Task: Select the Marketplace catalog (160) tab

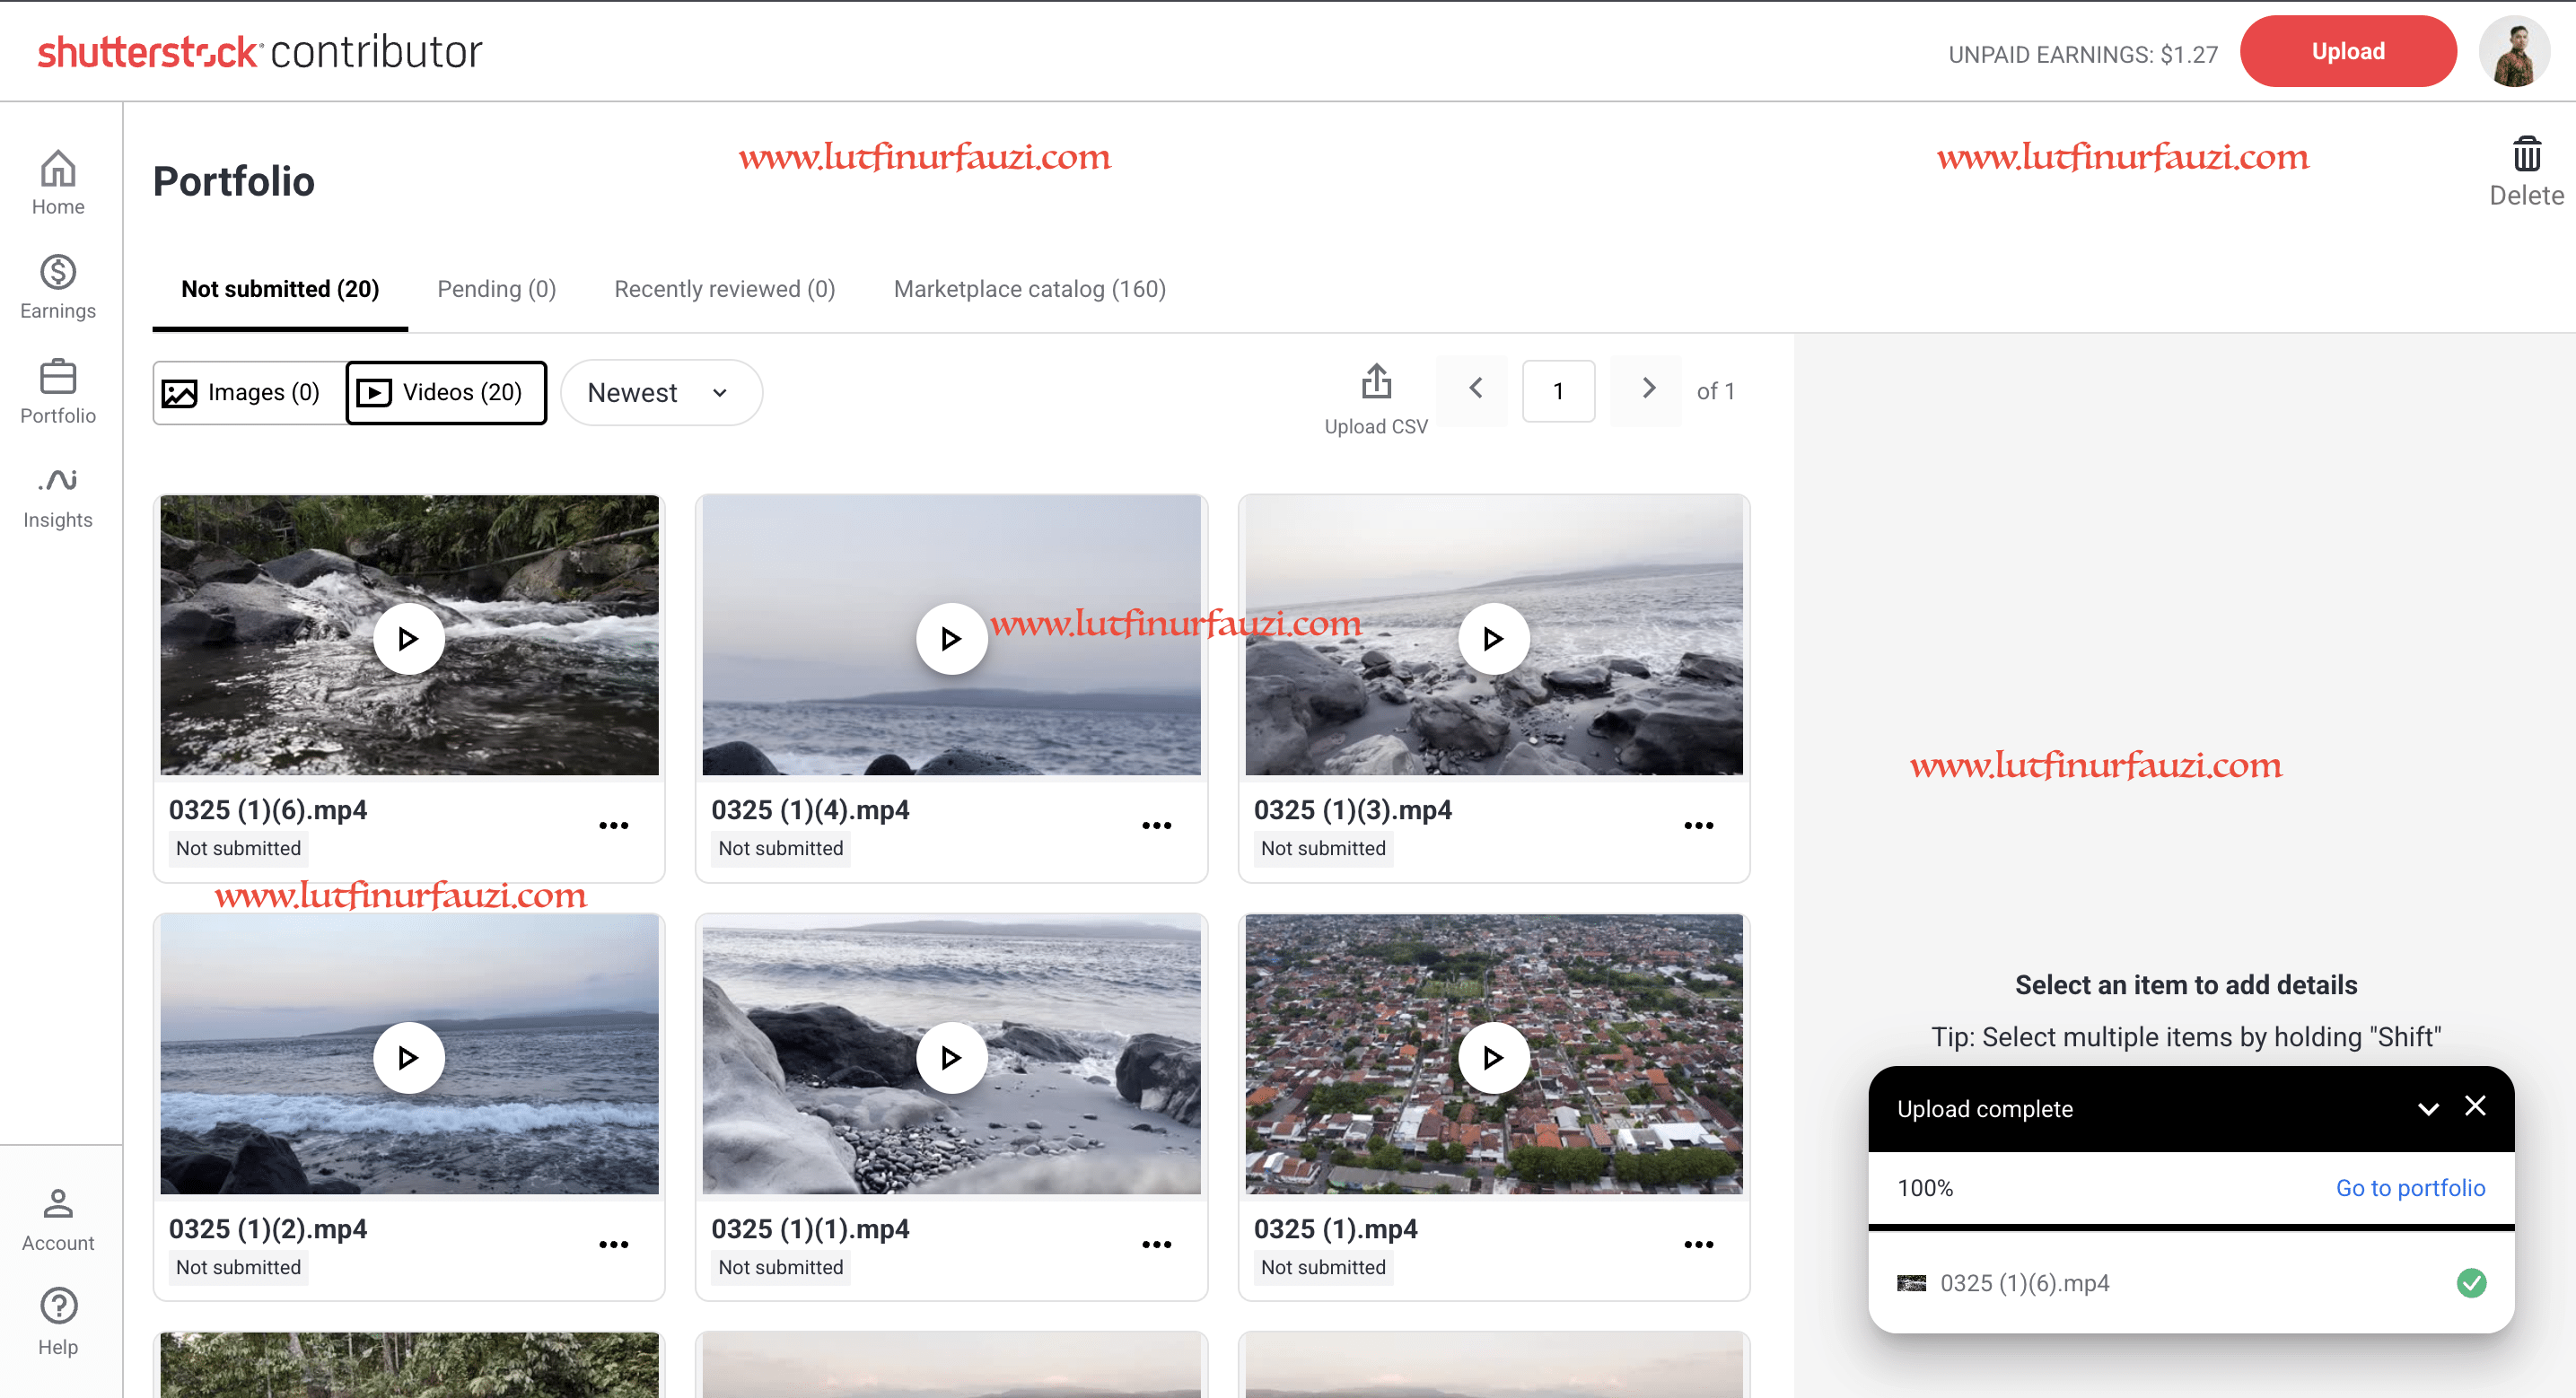Action: pyautogui.click(x=1030, y=290)
